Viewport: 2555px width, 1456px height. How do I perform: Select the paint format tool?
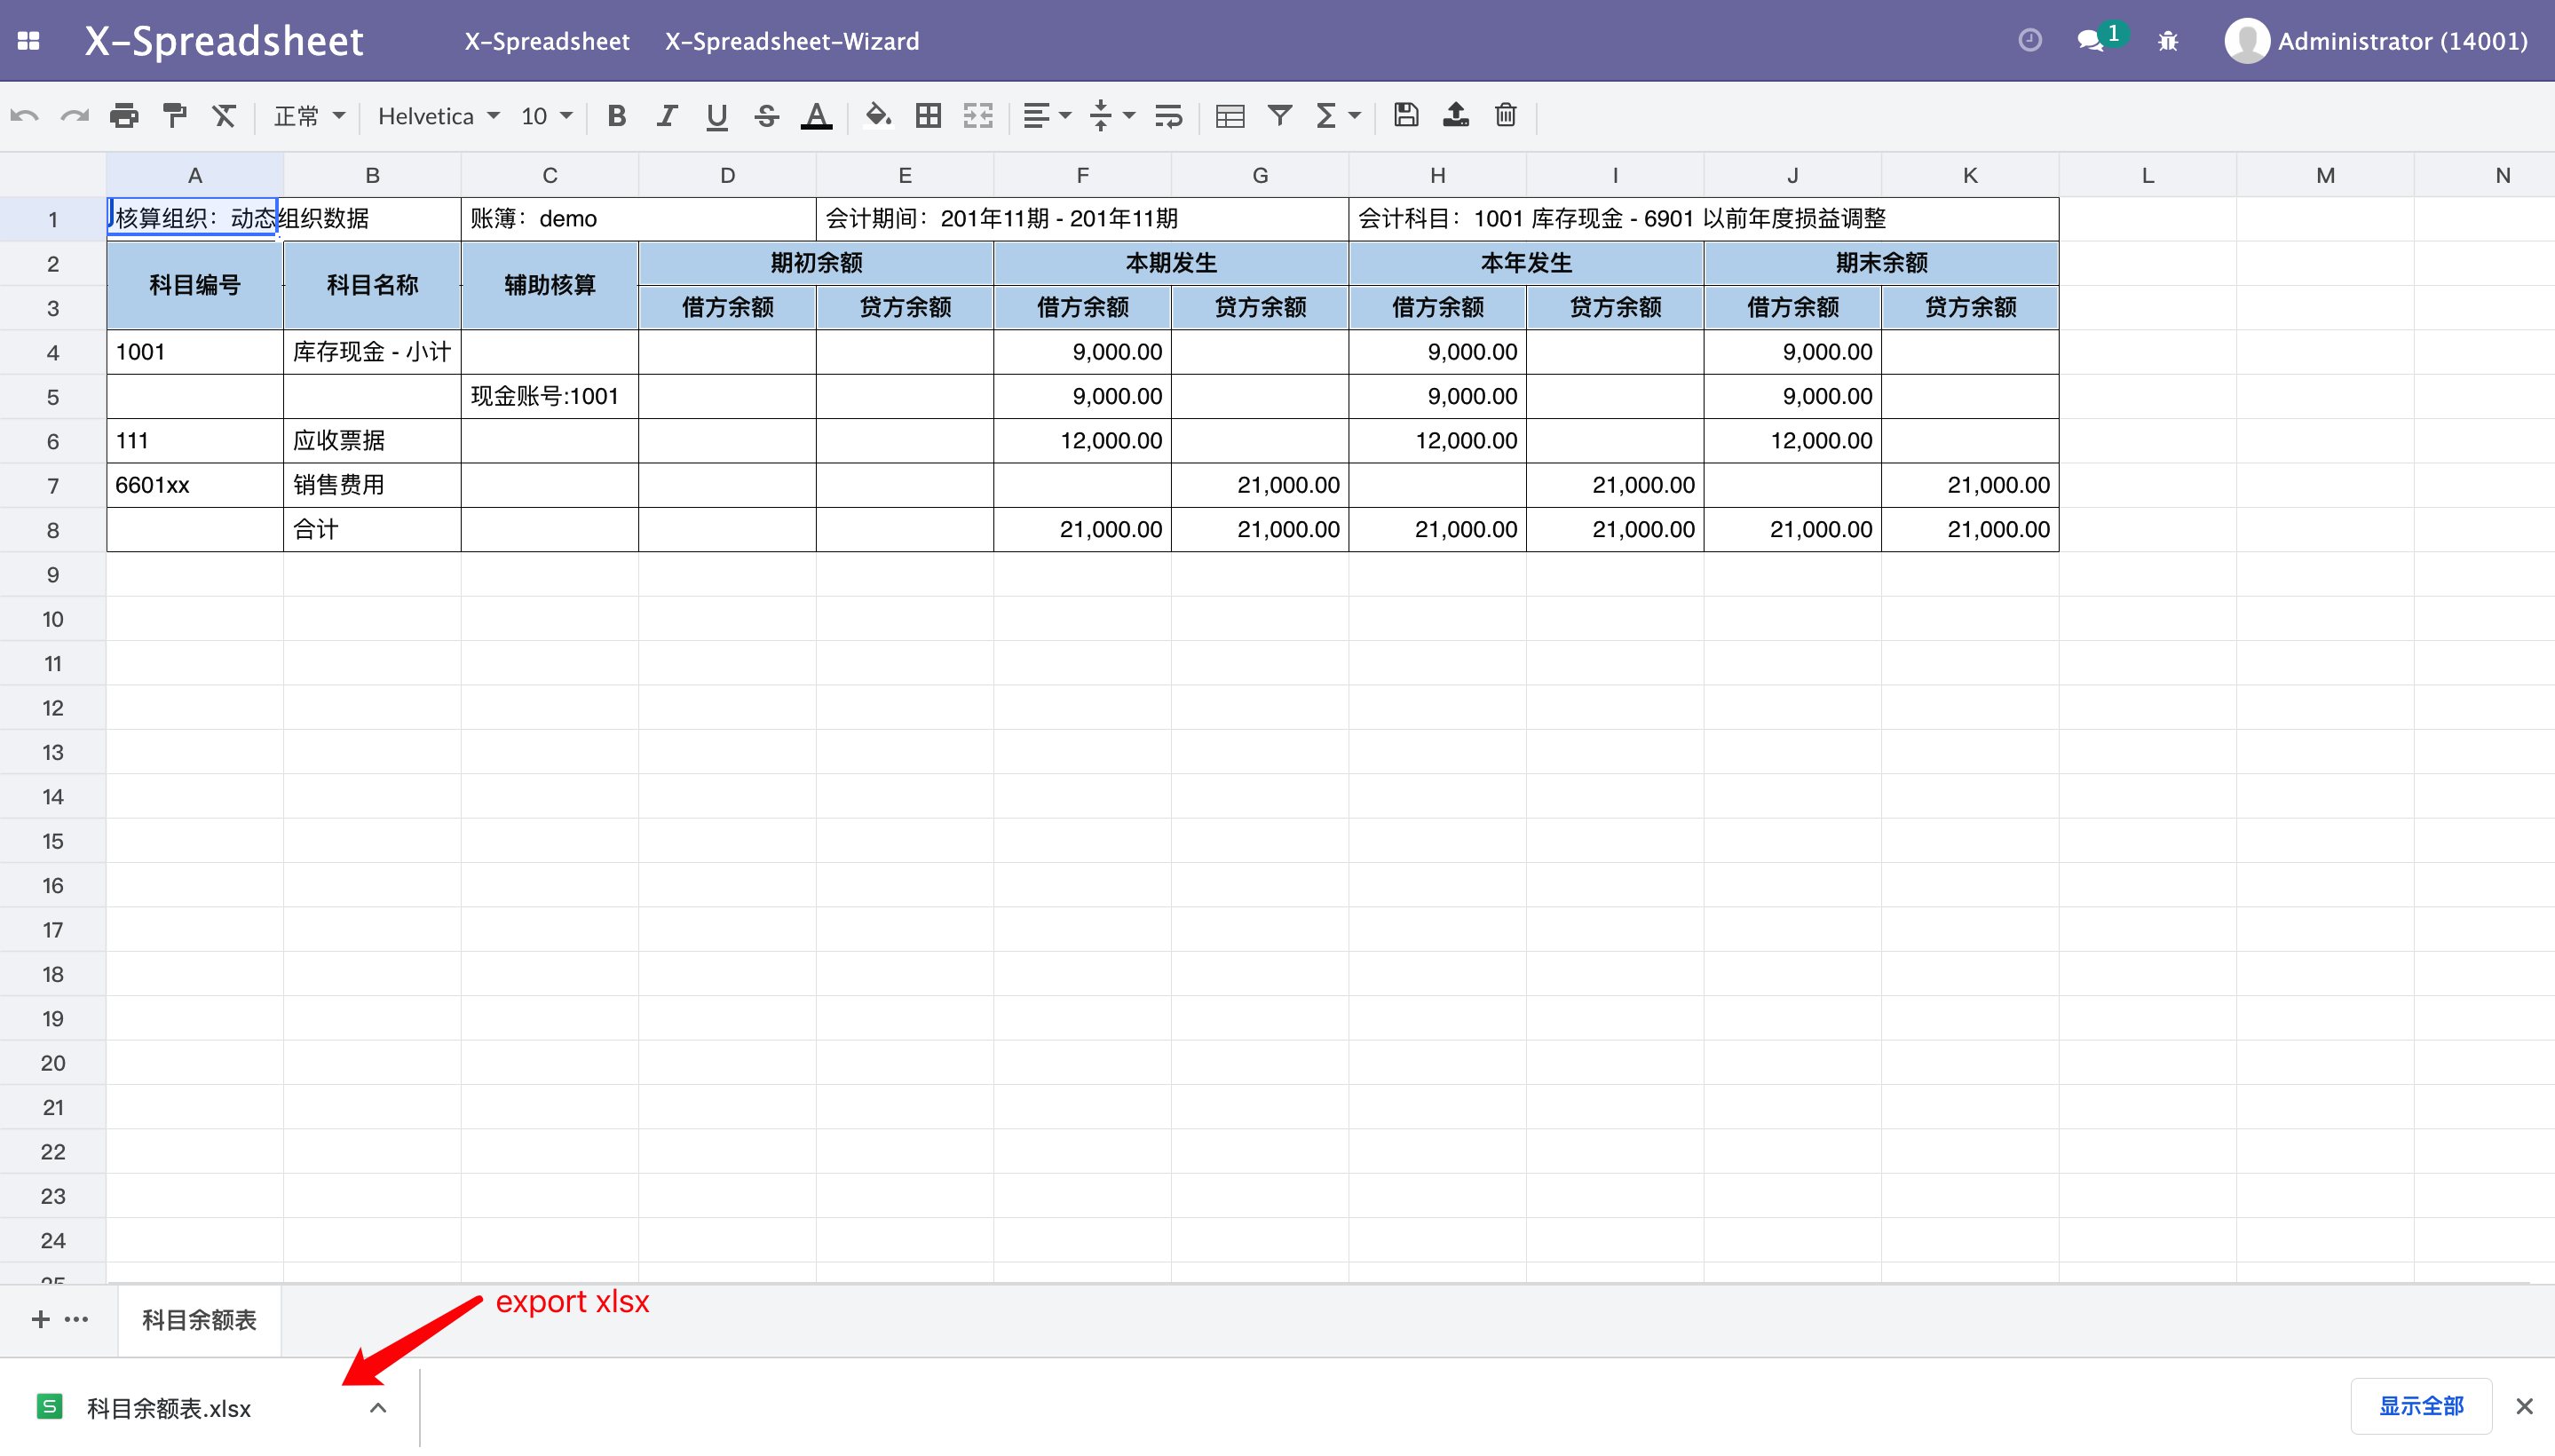174,115
